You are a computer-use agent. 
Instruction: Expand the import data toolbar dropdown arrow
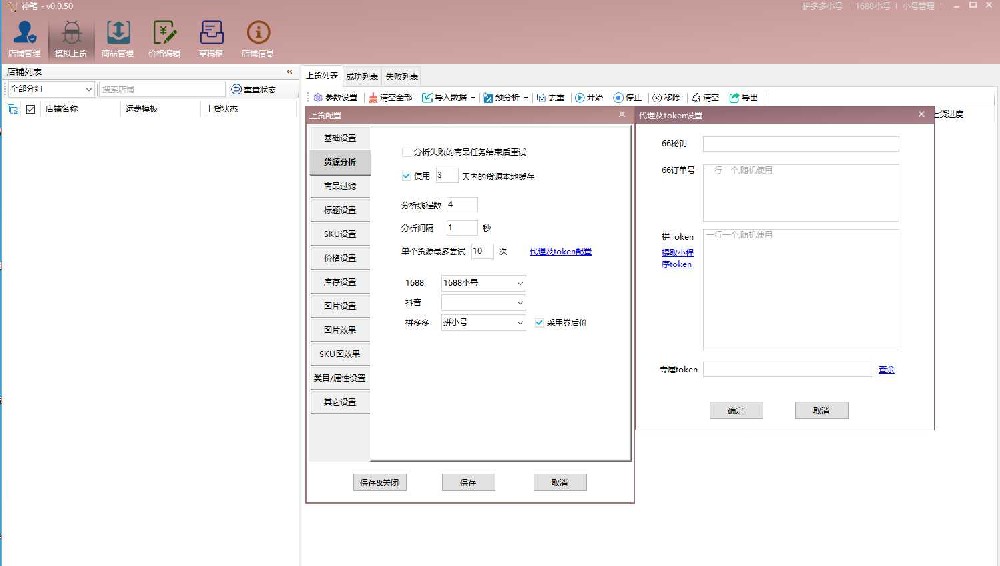point(473,98)
